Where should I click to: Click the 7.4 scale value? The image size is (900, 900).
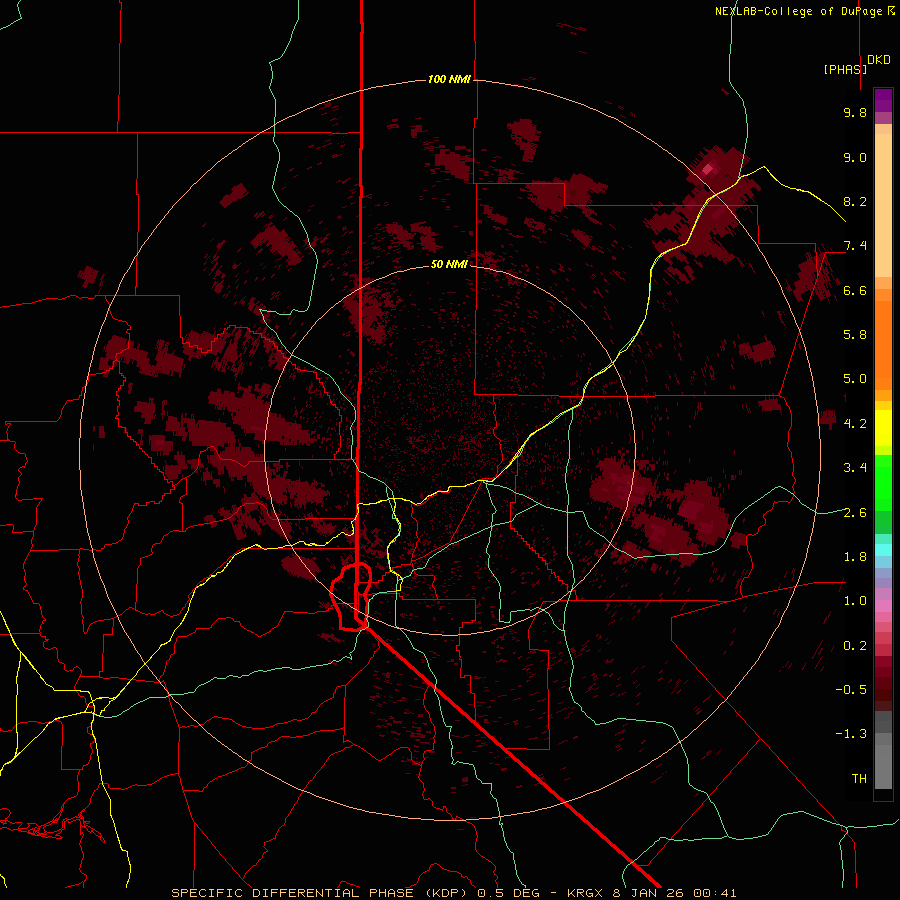pyautogui.click(x=855, y=246)
